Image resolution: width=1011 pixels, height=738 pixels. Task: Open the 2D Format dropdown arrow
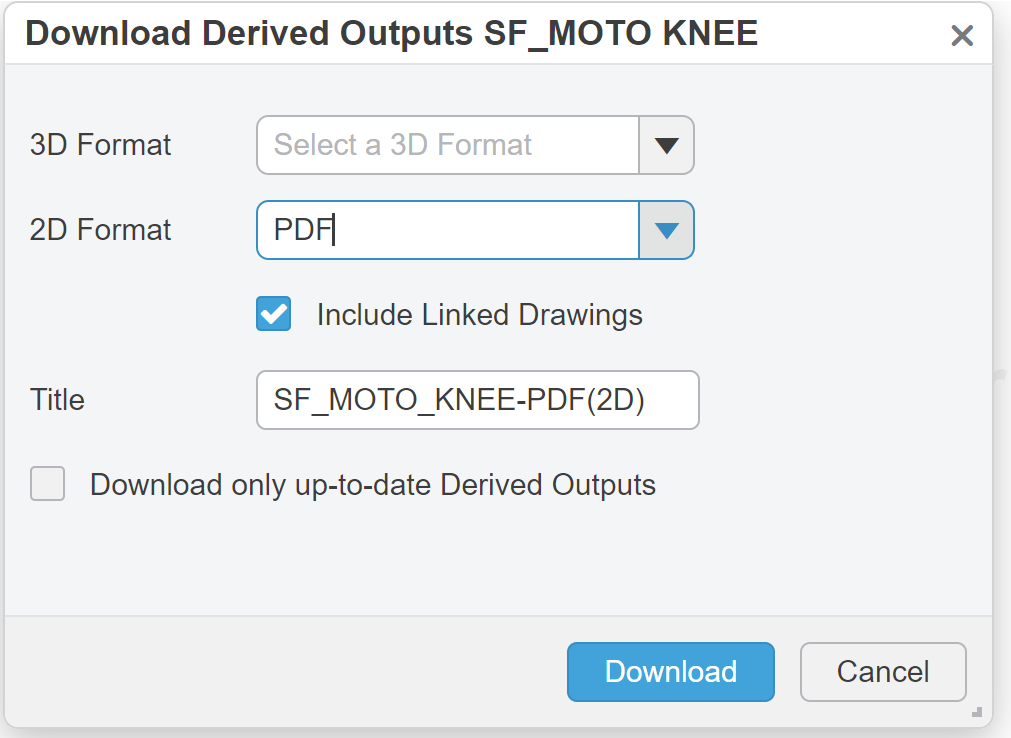pos(667,230)
